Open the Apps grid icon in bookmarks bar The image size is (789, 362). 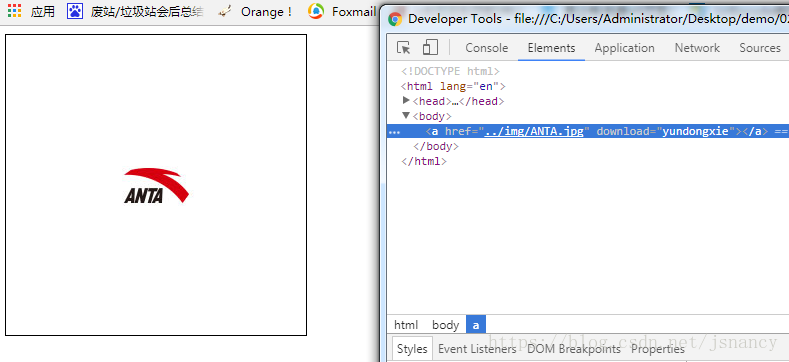tap(15, 11)
